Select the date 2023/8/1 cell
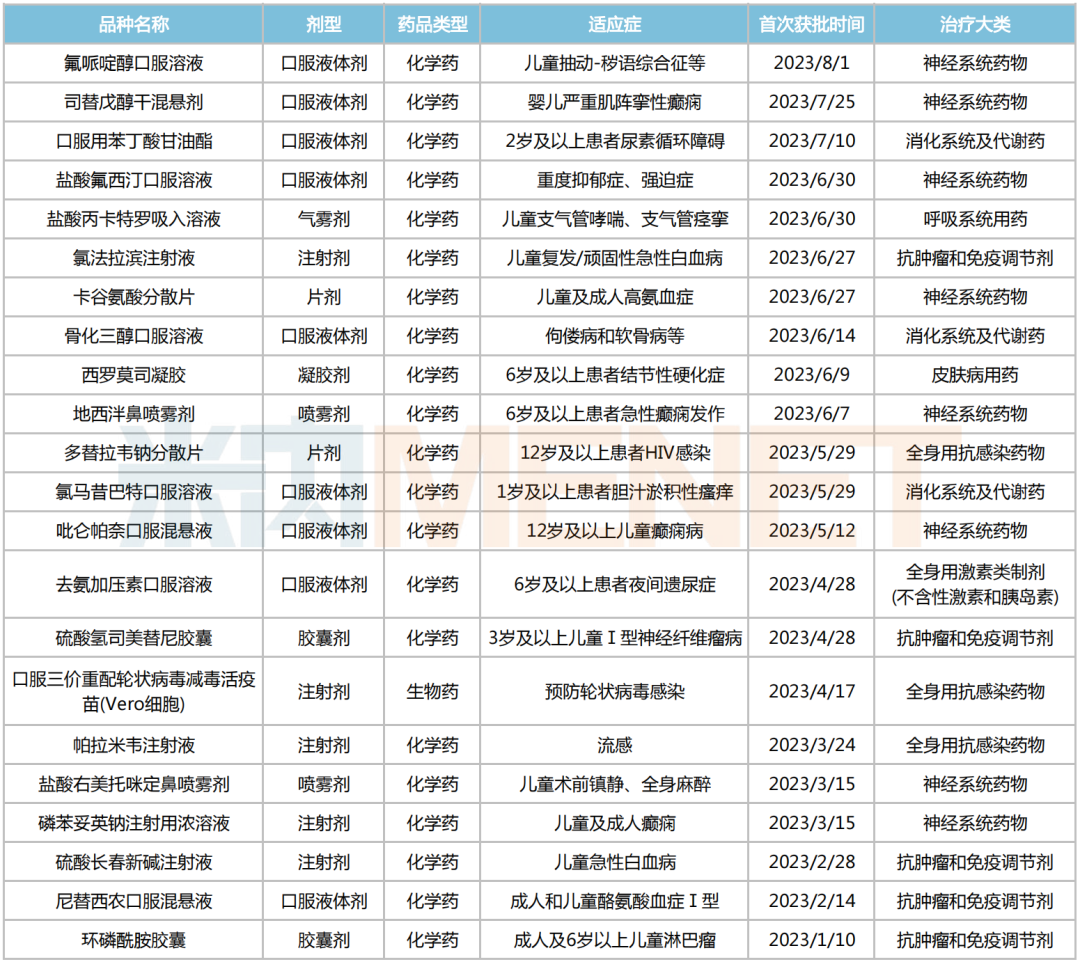1080x962 pixels. tap(807, 63)
